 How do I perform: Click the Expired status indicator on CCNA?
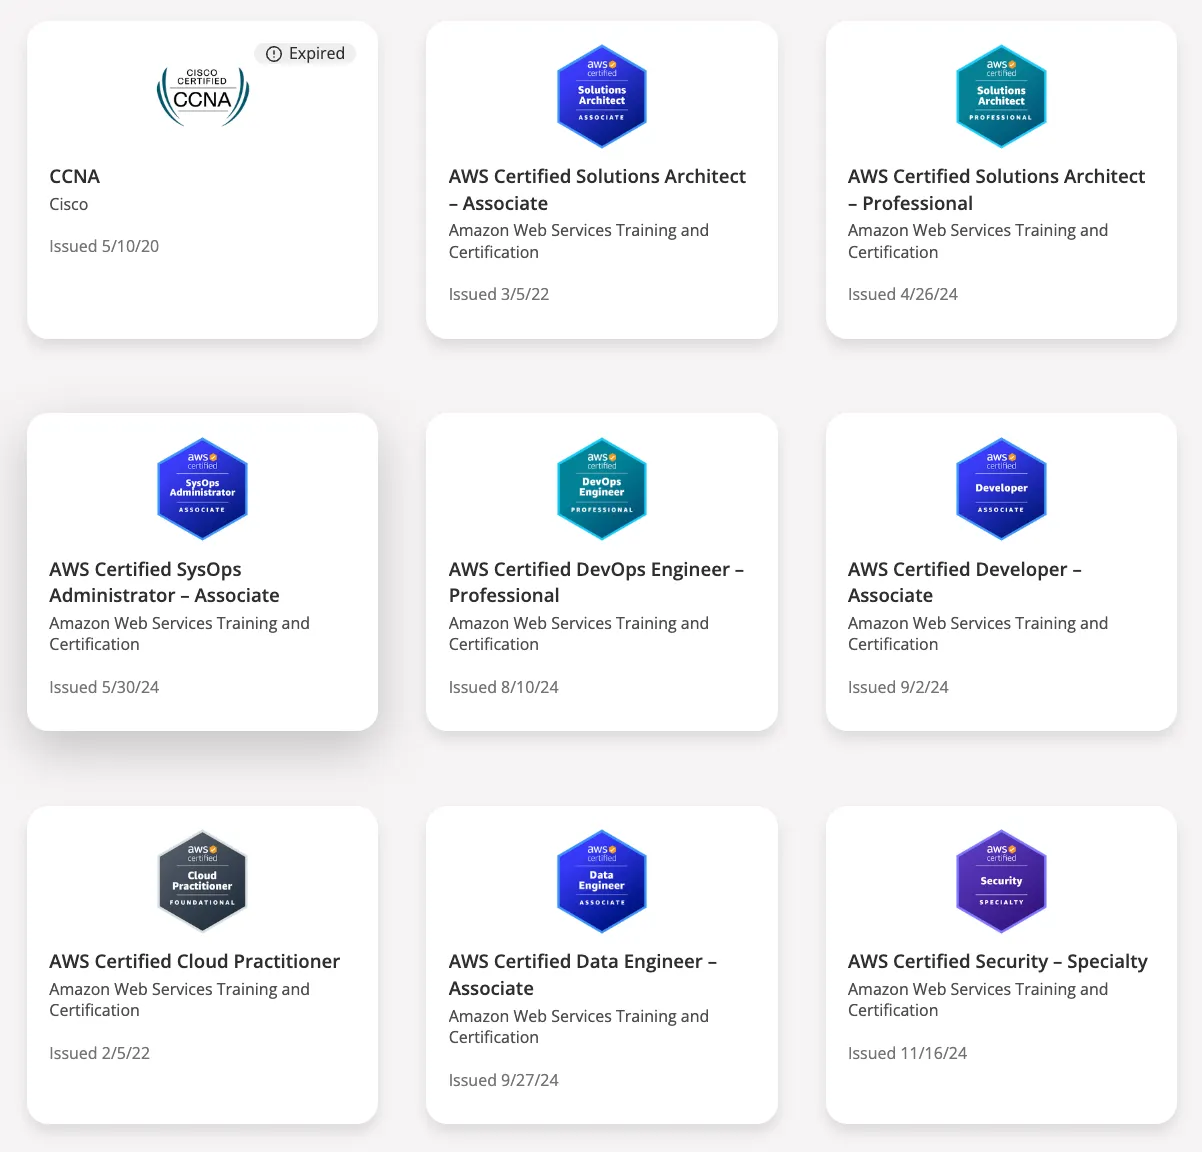[305, 53]
